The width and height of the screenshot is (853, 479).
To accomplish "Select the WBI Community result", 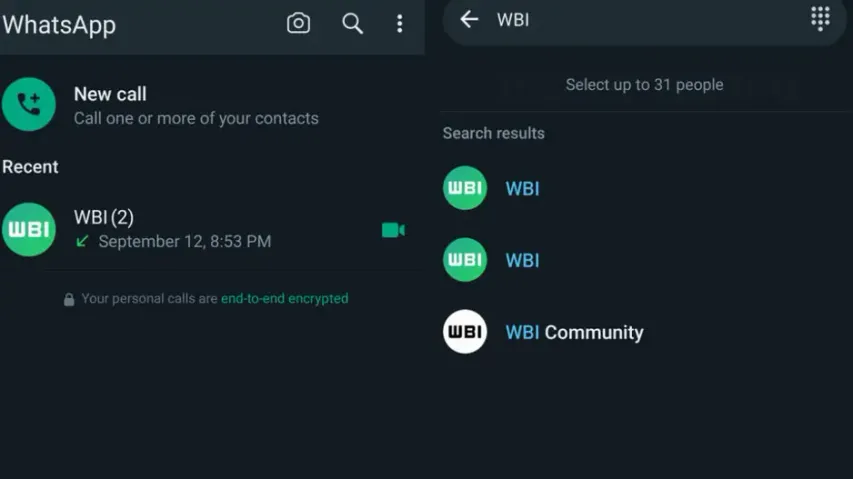I will tap(574, 332).
